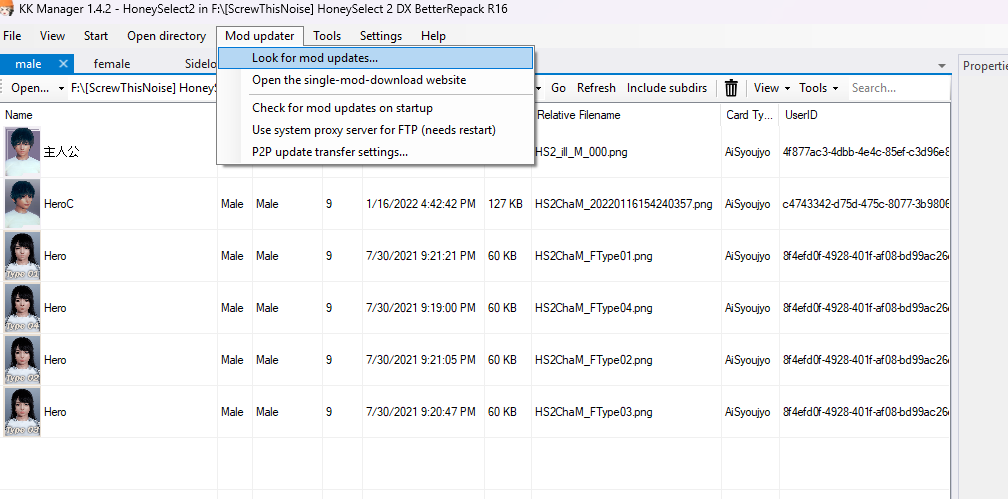Viewport: 1008px width, 499px height.
Task: Open the tab list dropdown arrow
Action: point(942,66)
